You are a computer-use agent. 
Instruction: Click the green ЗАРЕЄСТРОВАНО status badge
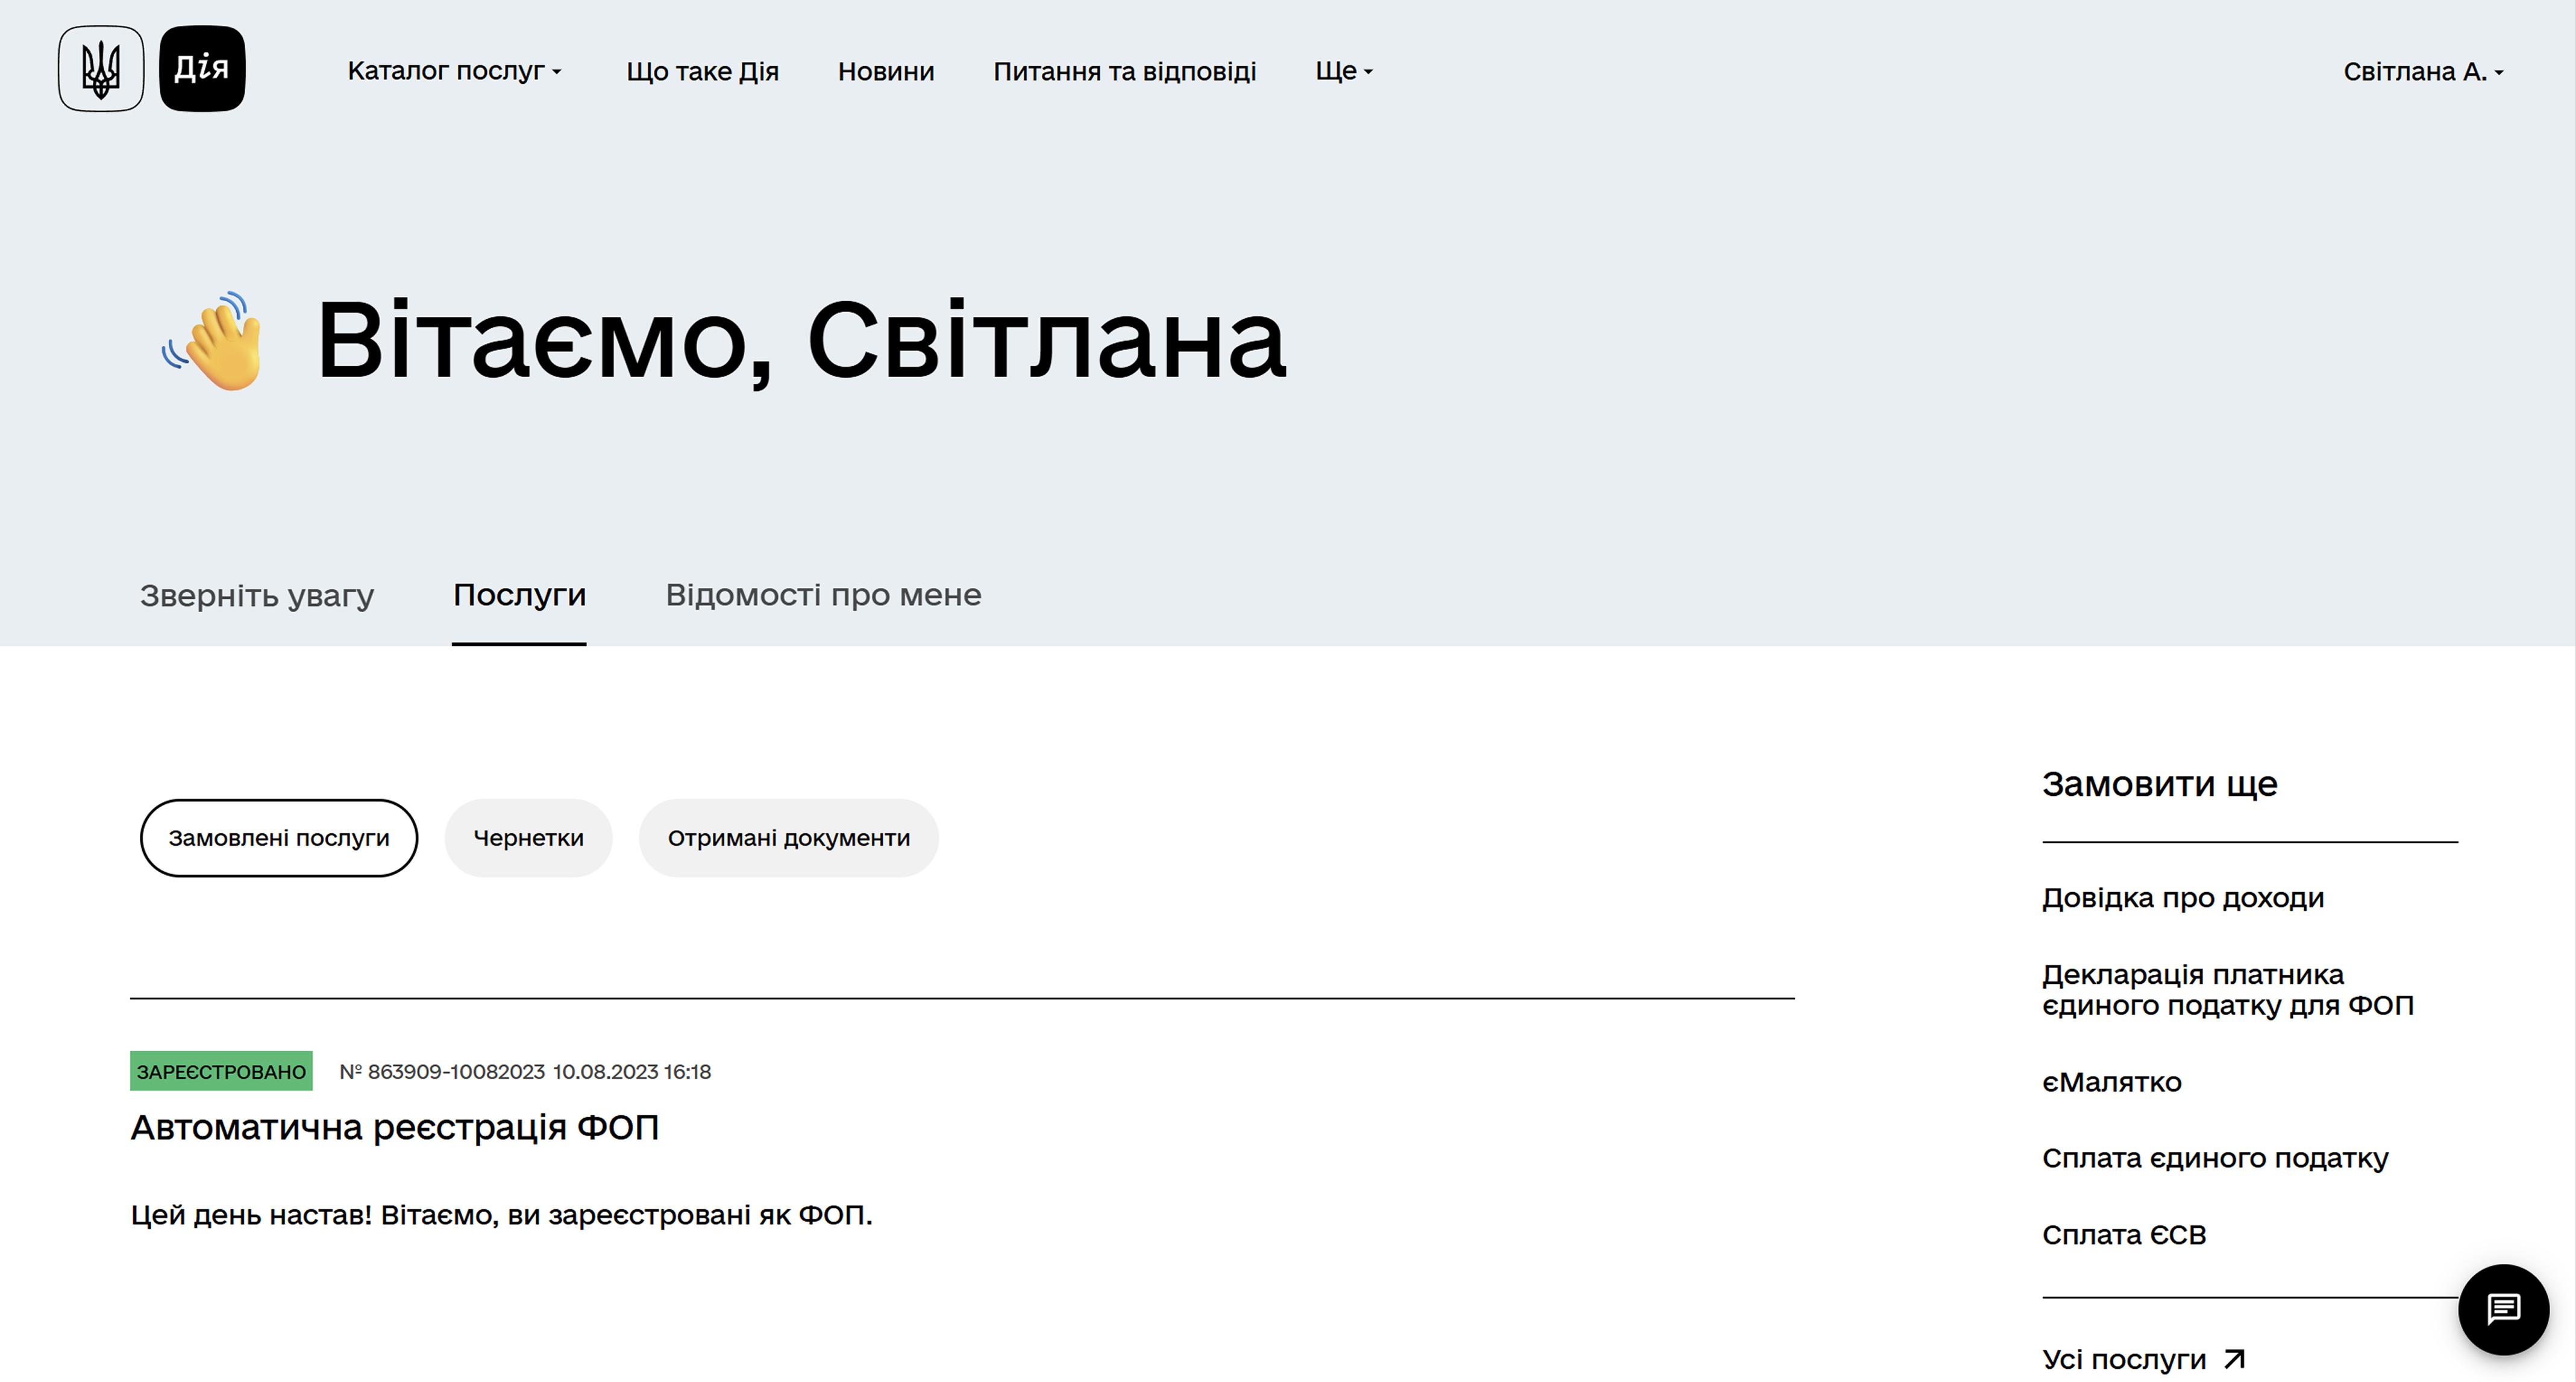coord(221,1071)
